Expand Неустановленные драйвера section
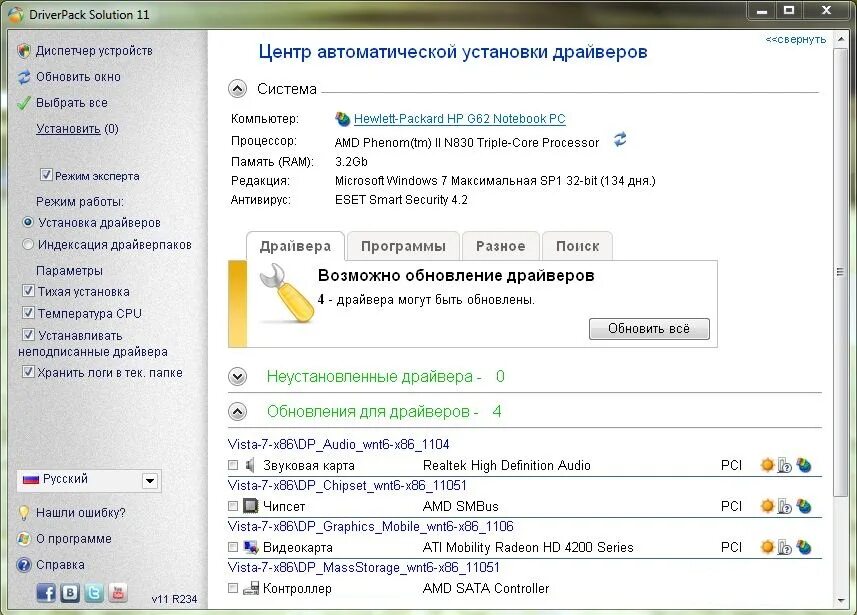857x615 pixels. pyautogui.click(x=237, y=377)
